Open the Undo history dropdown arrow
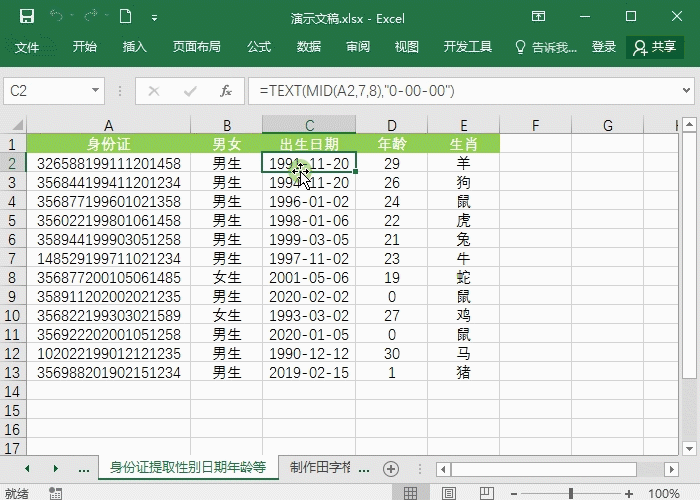This screenshot has height=500, width=700. (72, 16)
